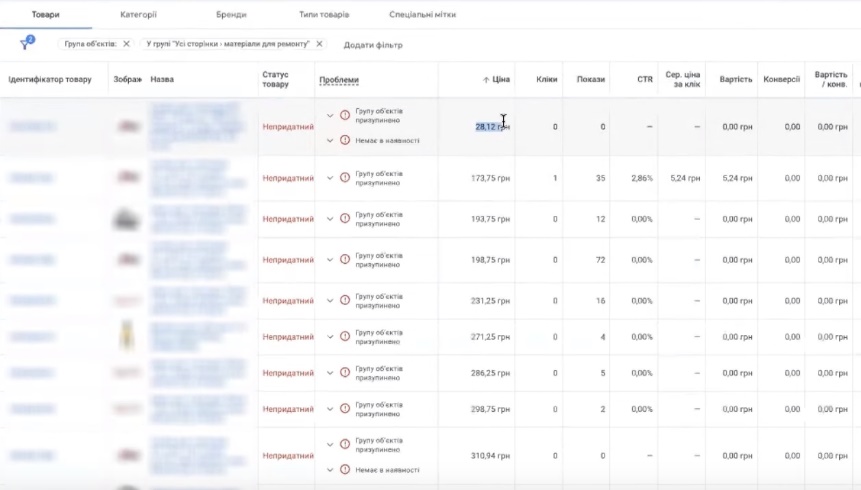Open the Бренди tab
The image size is (861, 490).
231,15
